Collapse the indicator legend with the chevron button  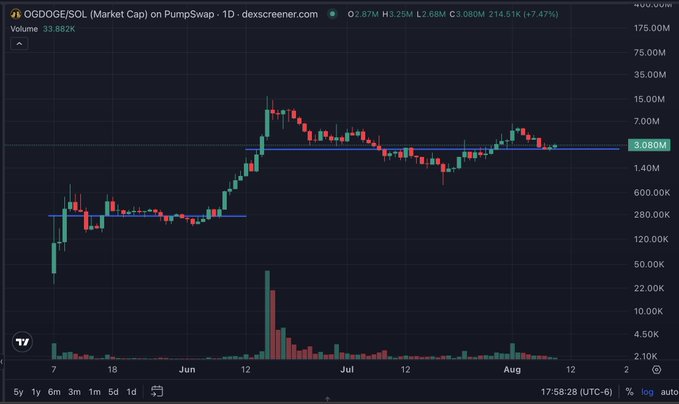(x=19, y=44)
